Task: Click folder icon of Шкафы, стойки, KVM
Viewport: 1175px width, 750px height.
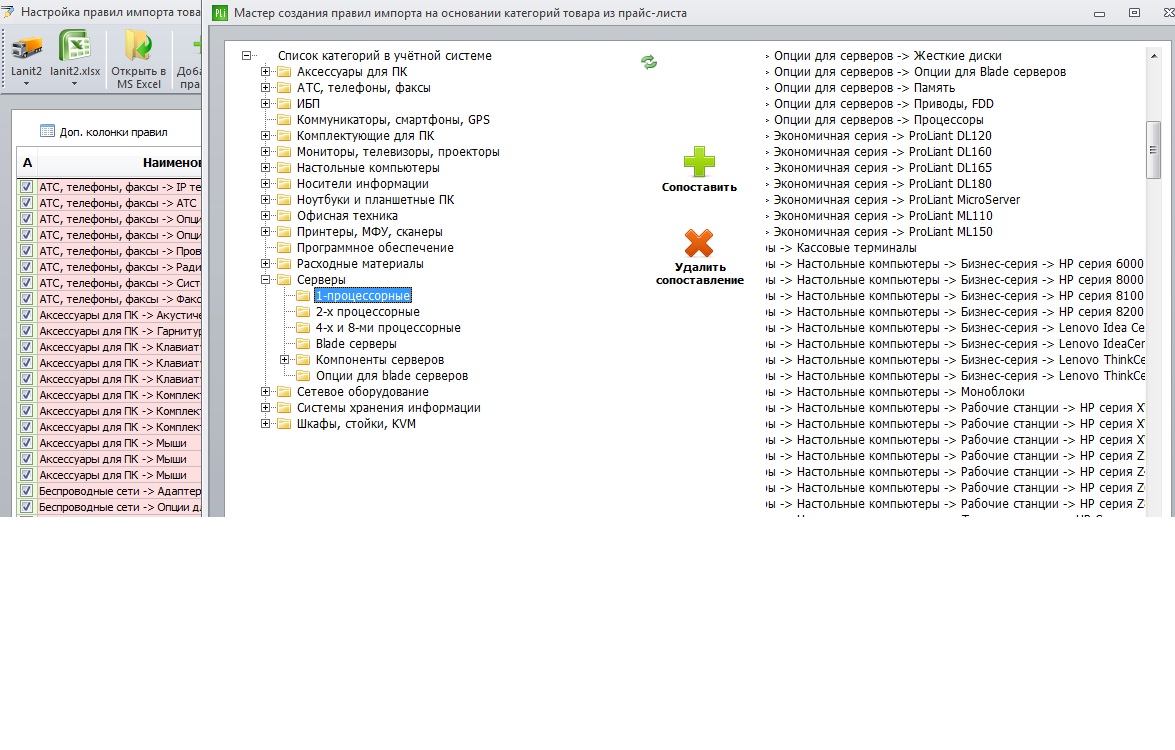Action: click(x=284, y=424)
